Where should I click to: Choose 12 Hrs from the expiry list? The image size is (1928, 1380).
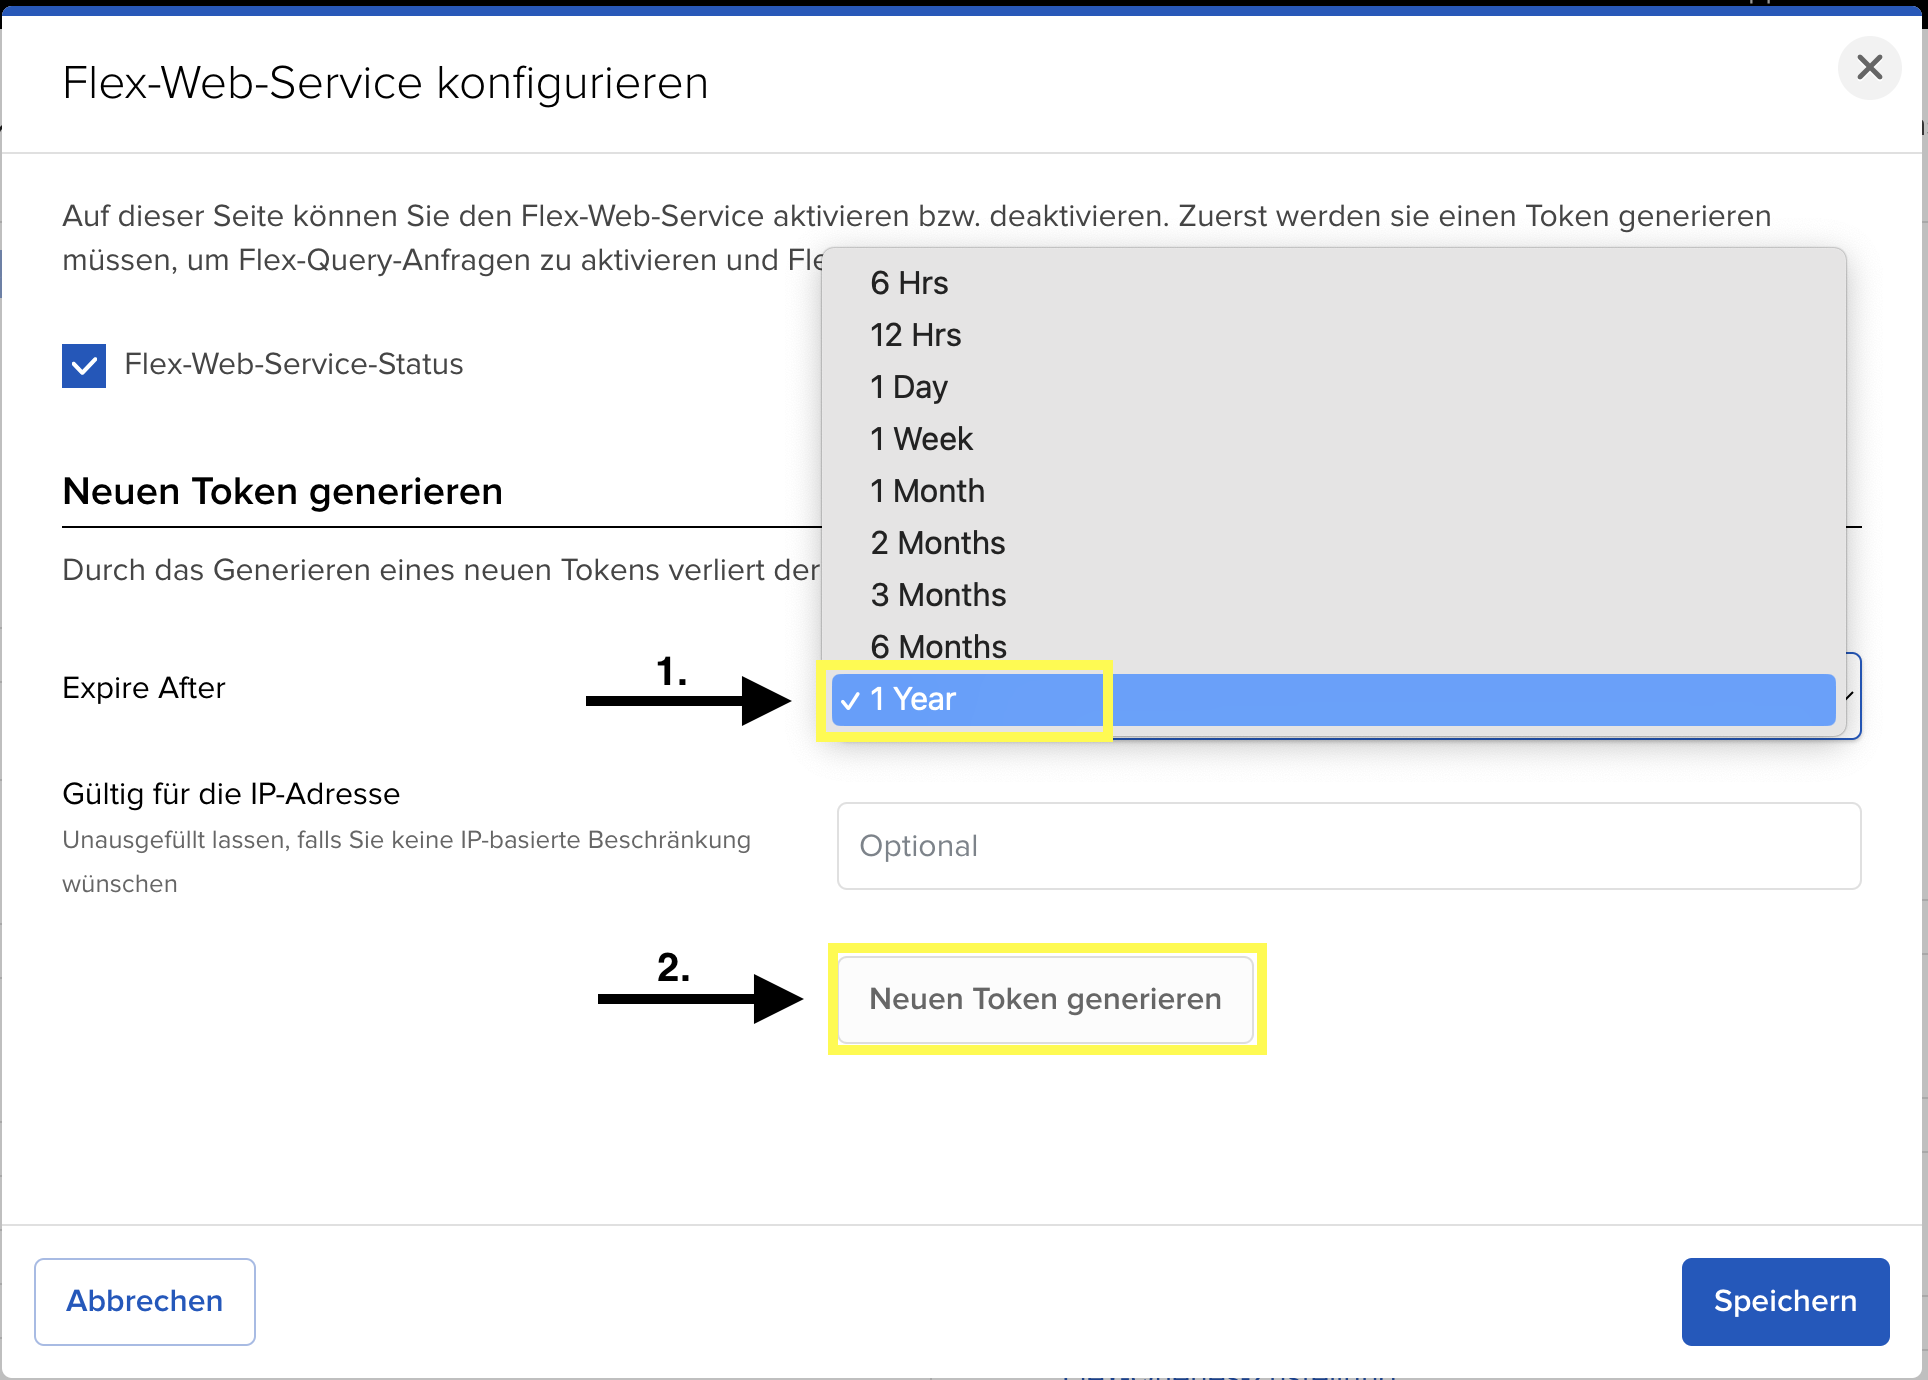click(x=915, y=335)
